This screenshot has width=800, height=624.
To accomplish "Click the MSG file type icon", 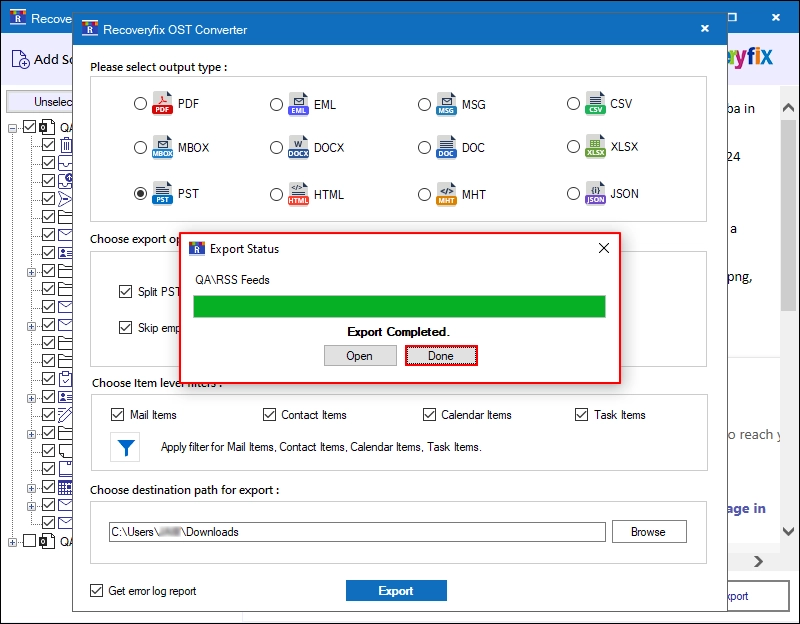I will [x=446, y=104].
